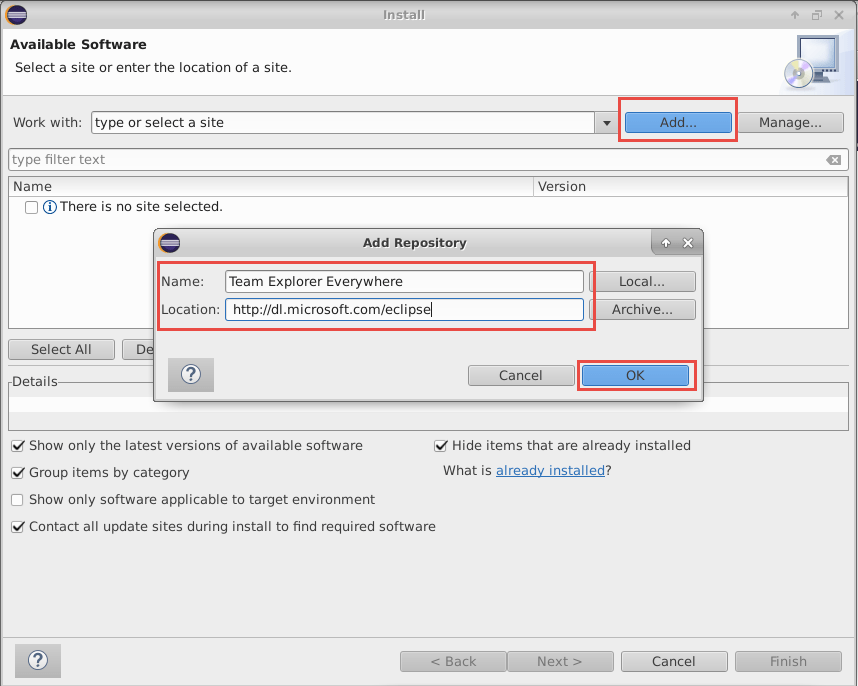Image resolution: width=858 pixels, height=686 pixels.
Task: Disable "Hide items that are already installed"
Action: pos(441,445)
